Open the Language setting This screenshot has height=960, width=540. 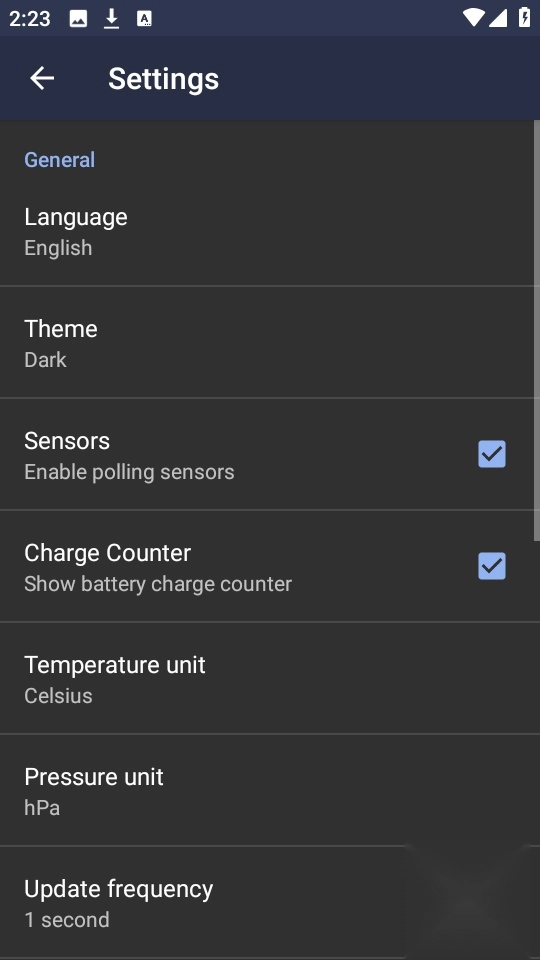267,230
